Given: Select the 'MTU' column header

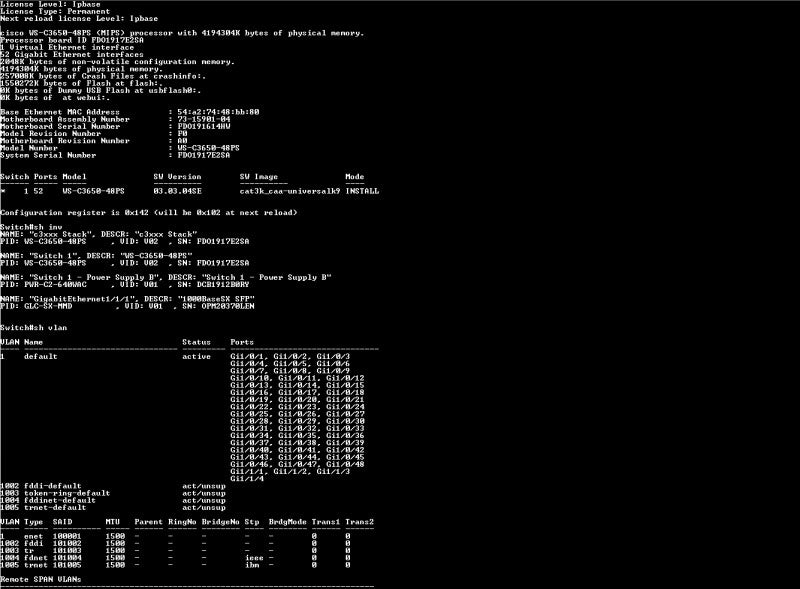Looking at the screenshot, I should (113, 522).
